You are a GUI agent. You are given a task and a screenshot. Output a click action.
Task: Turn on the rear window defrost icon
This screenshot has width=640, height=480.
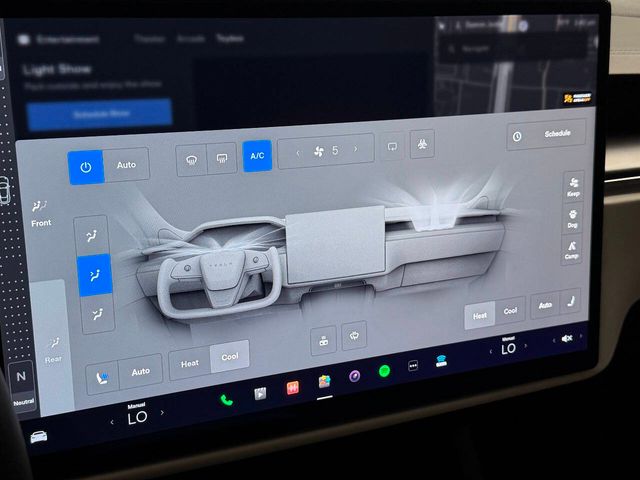pyautogui.click(x=222, y=158)
